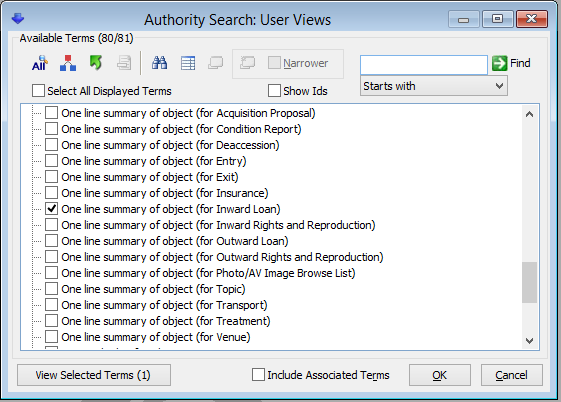Maximize the Authority Search window
The image size is (561, 402).
click(x=497, y=19)
